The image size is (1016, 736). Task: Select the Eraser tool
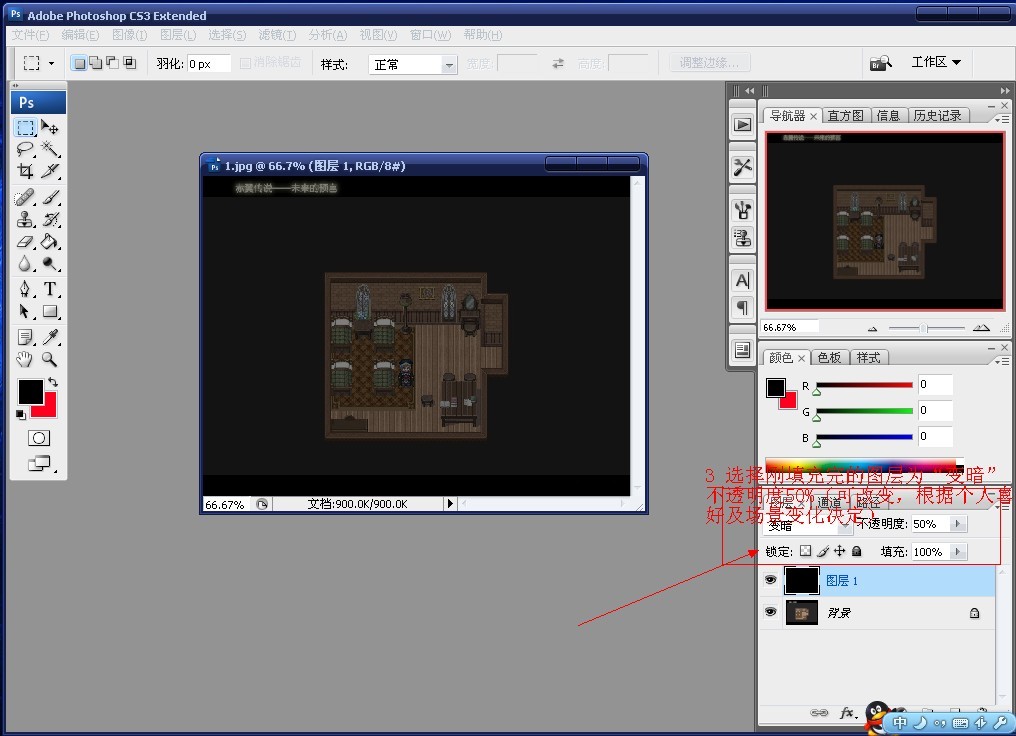click(x=25, y=242)
